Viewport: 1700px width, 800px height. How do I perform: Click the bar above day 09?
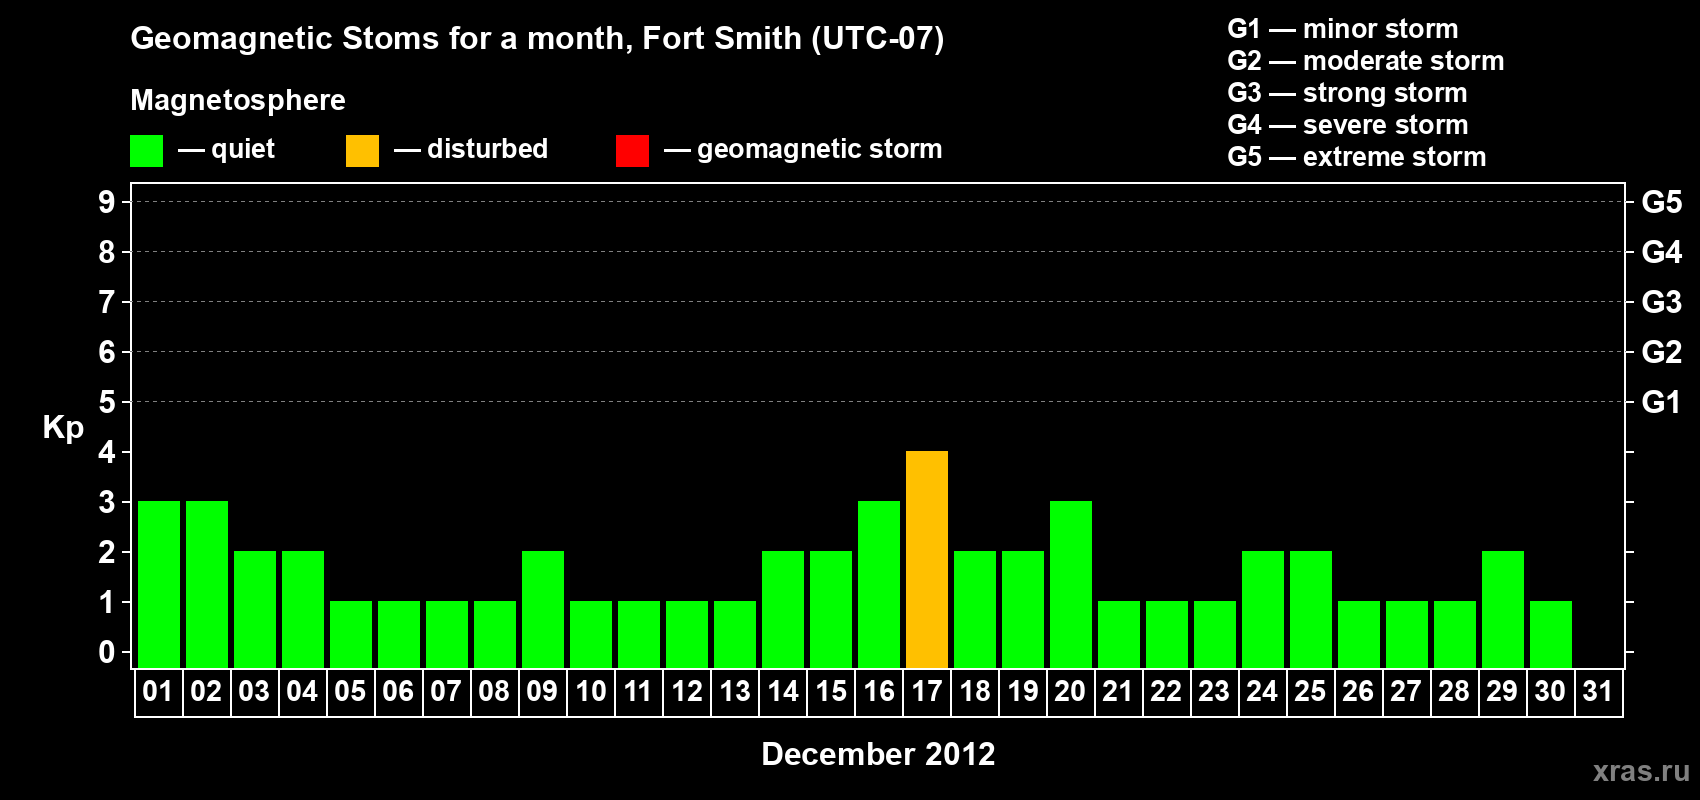coord(543,609)
